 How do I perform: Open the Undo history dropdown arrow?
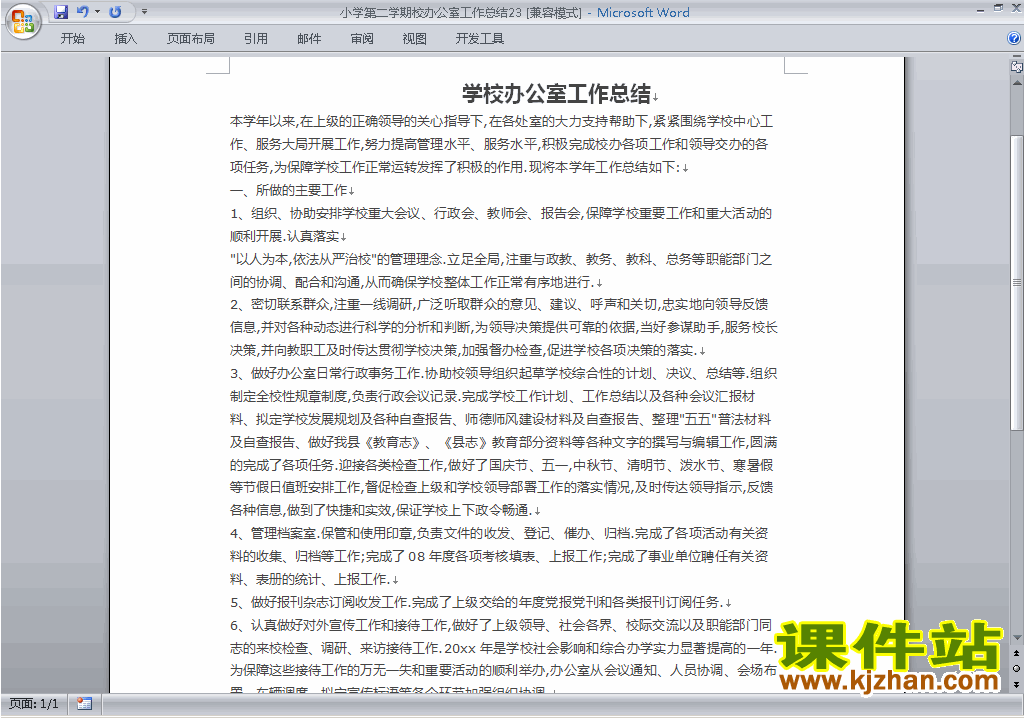(97, 12)
